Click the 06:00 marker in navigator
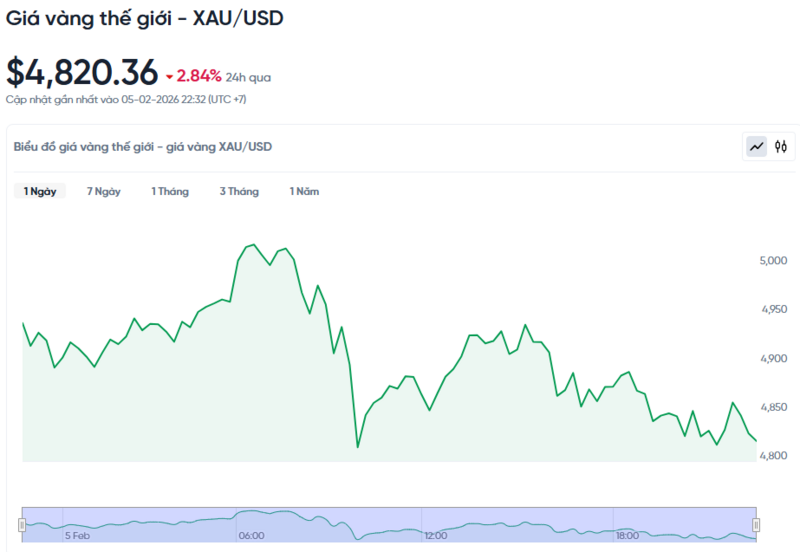This screenshot has height=552, width=800. coord(251,536)
